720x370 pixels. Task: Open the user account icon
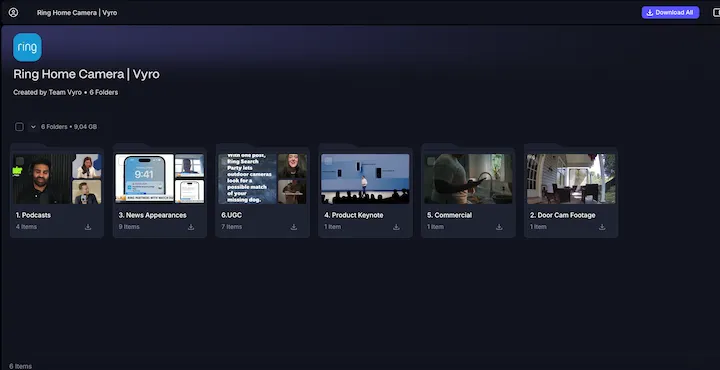click(13, 12)
